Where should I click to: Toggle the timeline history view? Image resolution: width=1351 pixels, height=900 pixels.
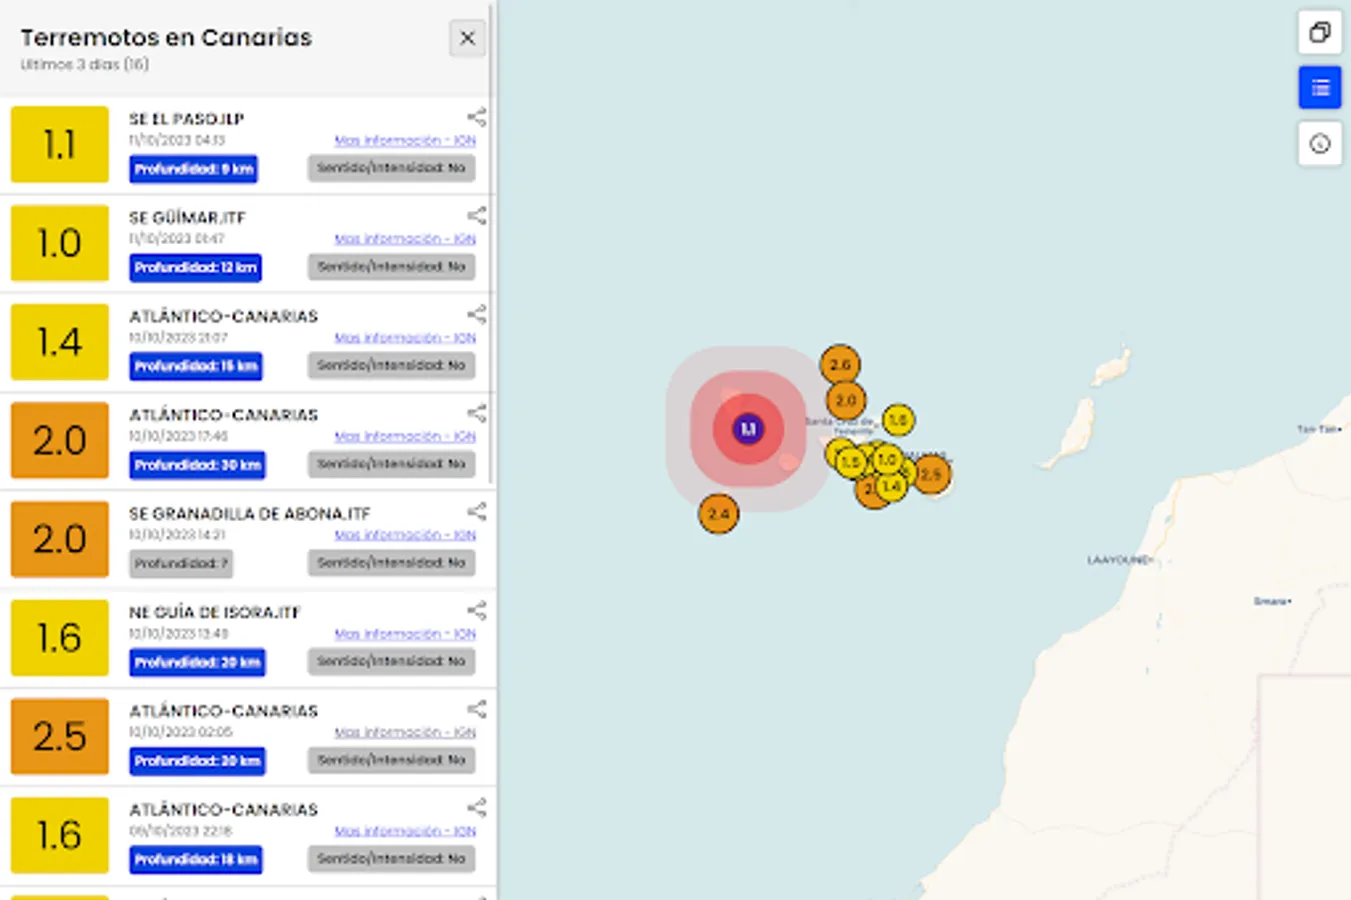click(1319, 143)
